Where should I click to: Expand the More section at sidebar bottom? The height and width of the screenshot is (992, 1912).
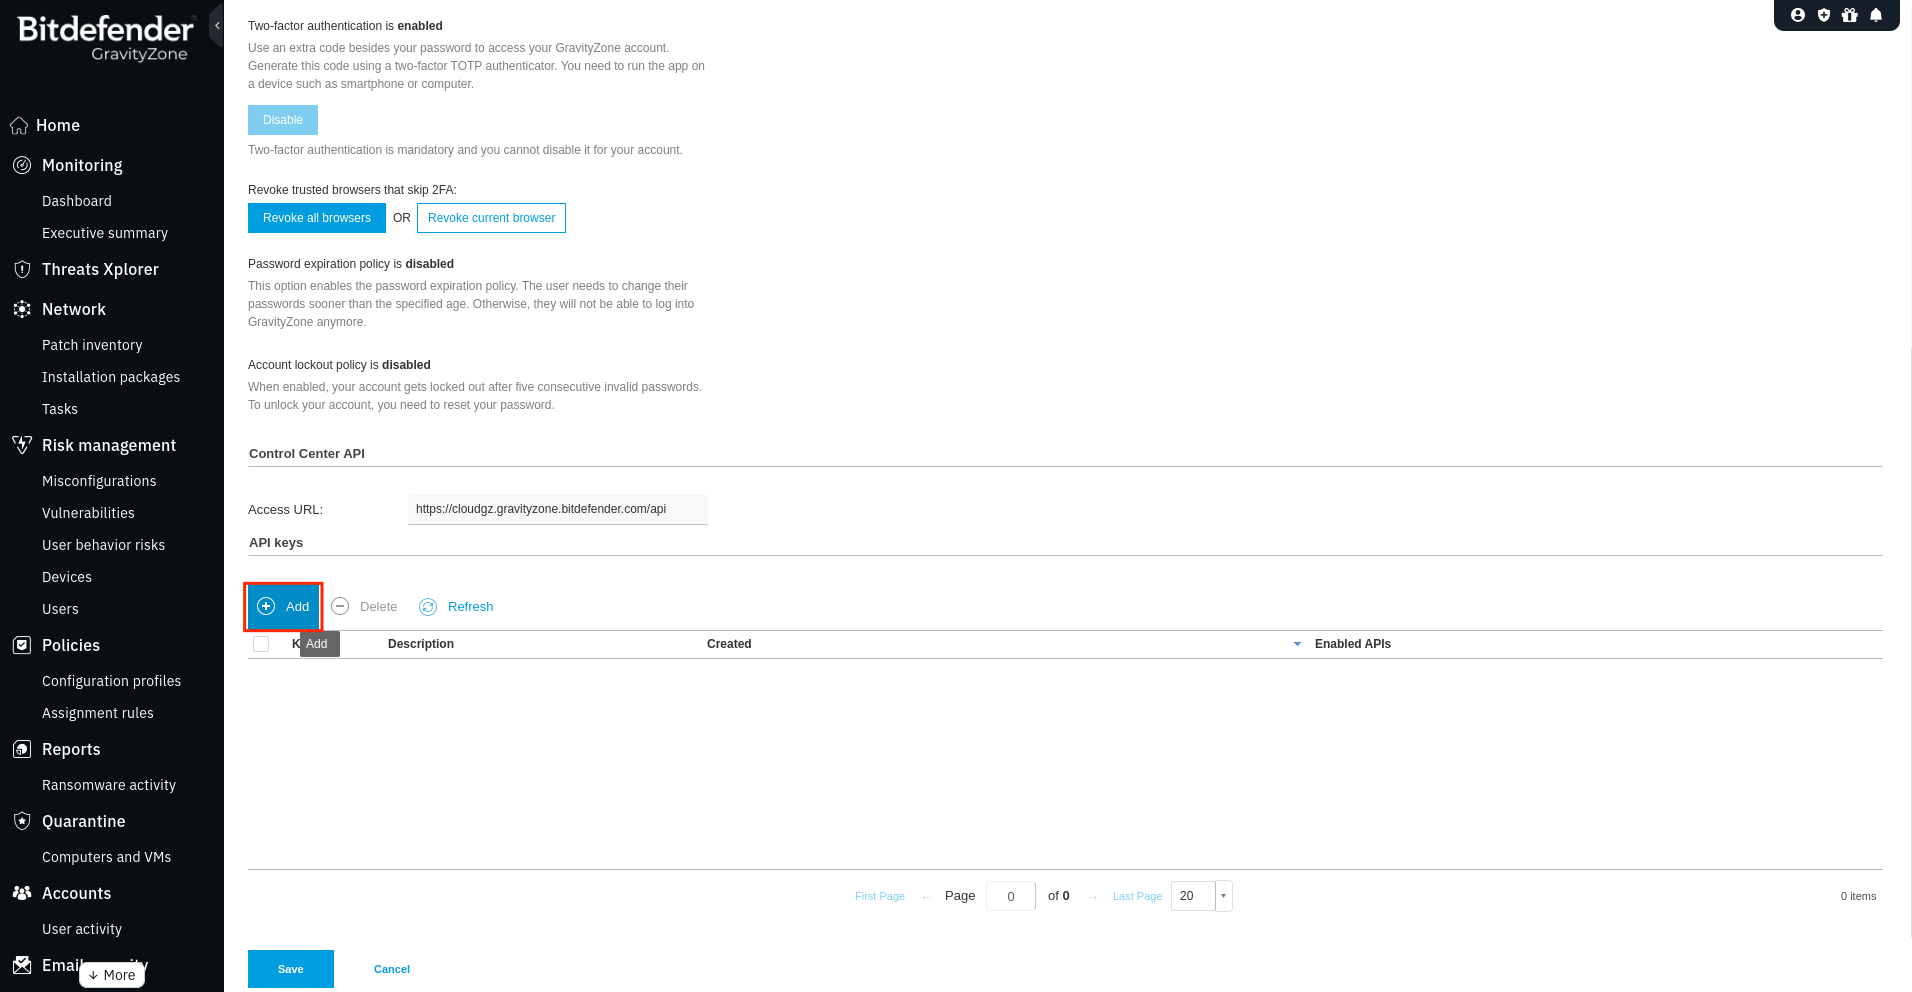click(111, 975)
